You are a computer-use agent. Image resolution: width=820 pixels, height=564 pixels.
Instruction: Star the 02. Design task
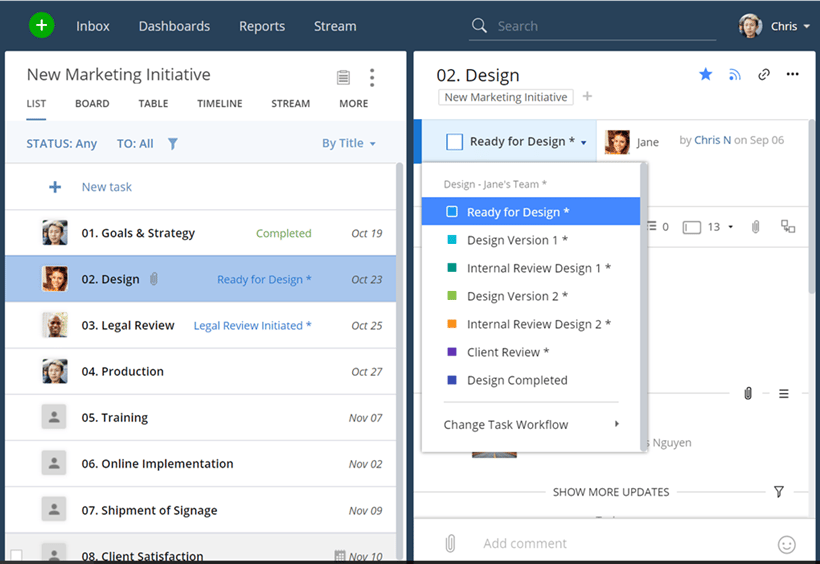pyautogui.click(x=705, y=74)
